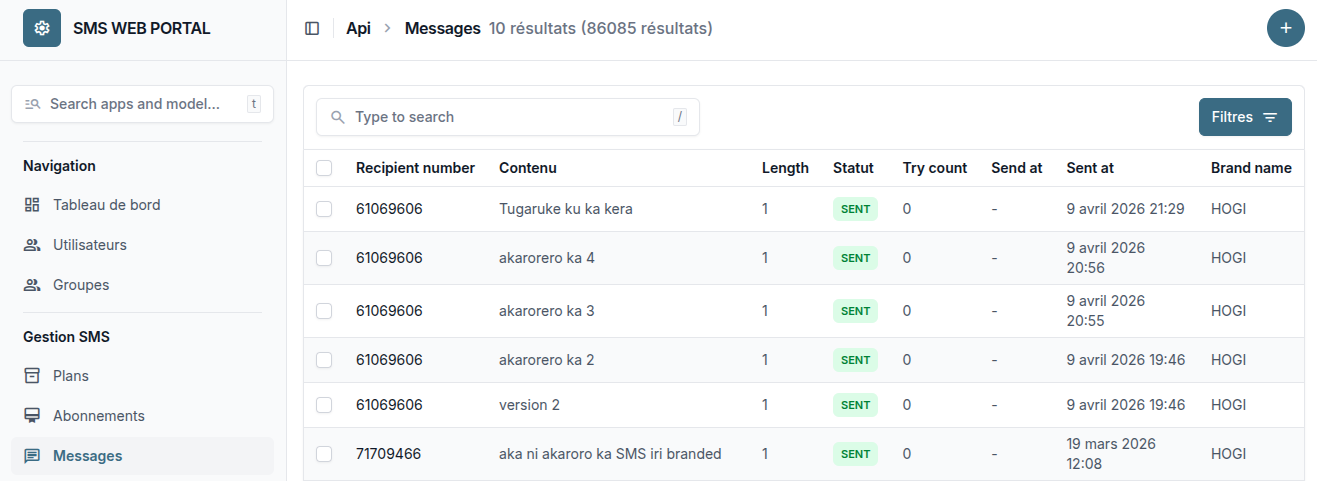Sort by the Send at column header
1317x481 pixels.
point(1017,168)
